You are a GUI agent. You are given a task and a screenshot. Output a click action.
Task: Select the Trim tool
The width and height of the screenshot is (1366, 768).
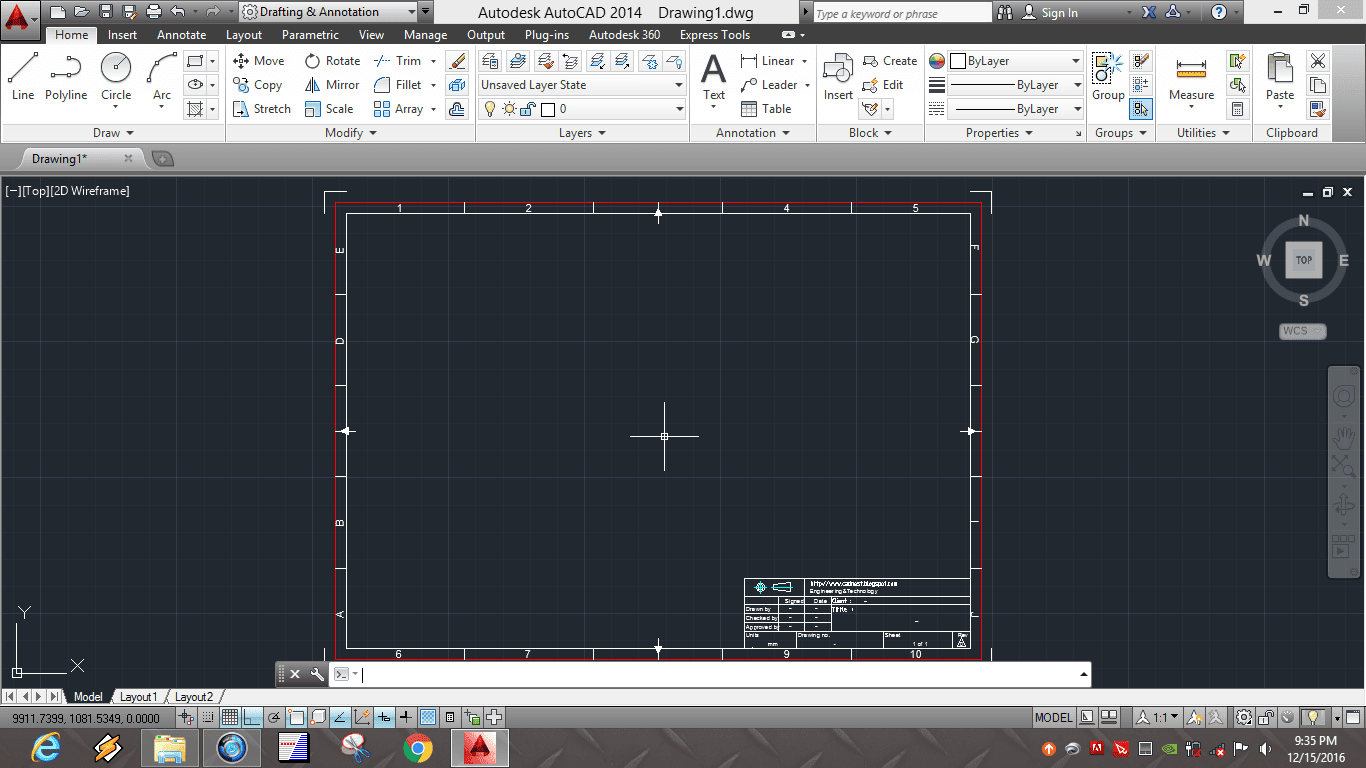(401, 60)
